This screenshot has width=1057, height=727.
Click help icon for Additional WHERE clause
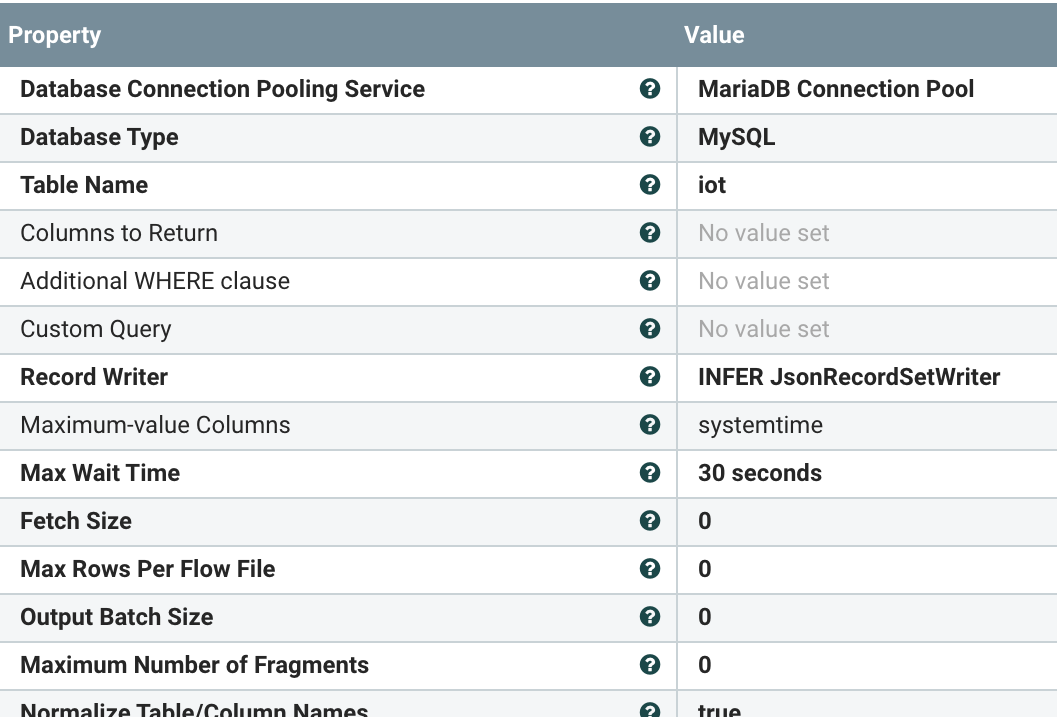pyautogui.click(x=649, y=281)
